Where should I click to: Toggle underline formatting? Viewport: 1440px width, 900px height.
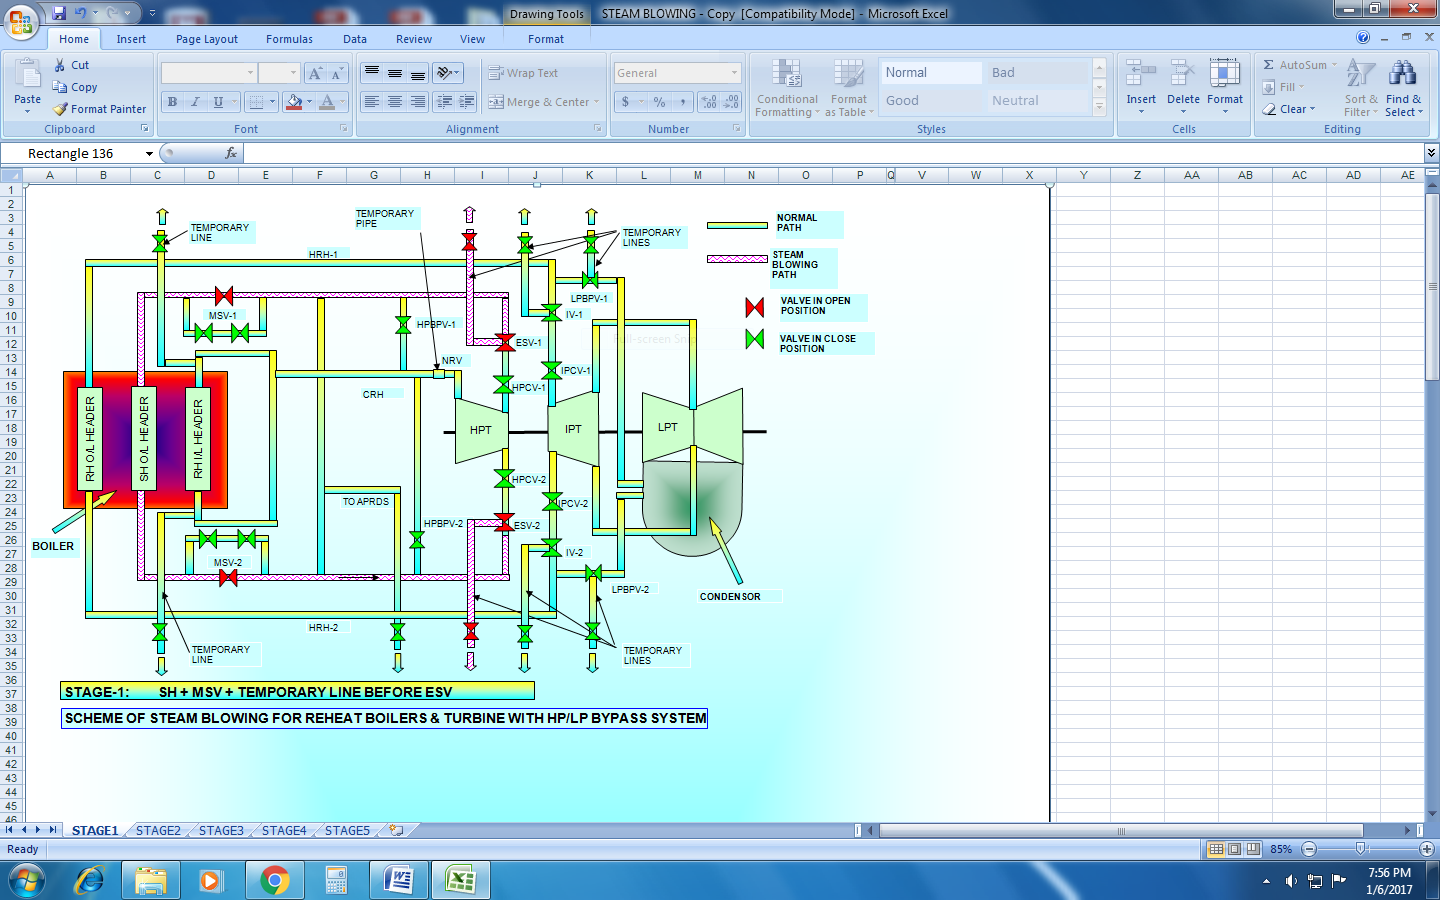(x=218, y=102)
